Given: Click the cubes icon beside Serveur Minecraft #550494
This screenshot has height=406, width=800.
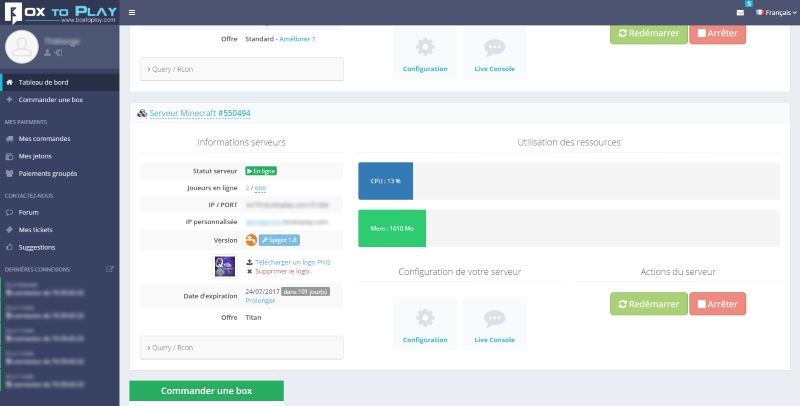Looking at the screenshot, I should tap(142, 113).
